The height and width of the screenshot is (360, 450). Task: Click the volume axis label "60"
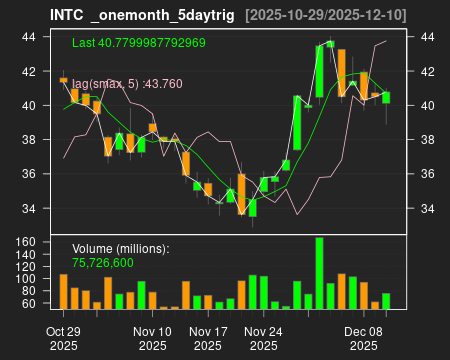29,303
